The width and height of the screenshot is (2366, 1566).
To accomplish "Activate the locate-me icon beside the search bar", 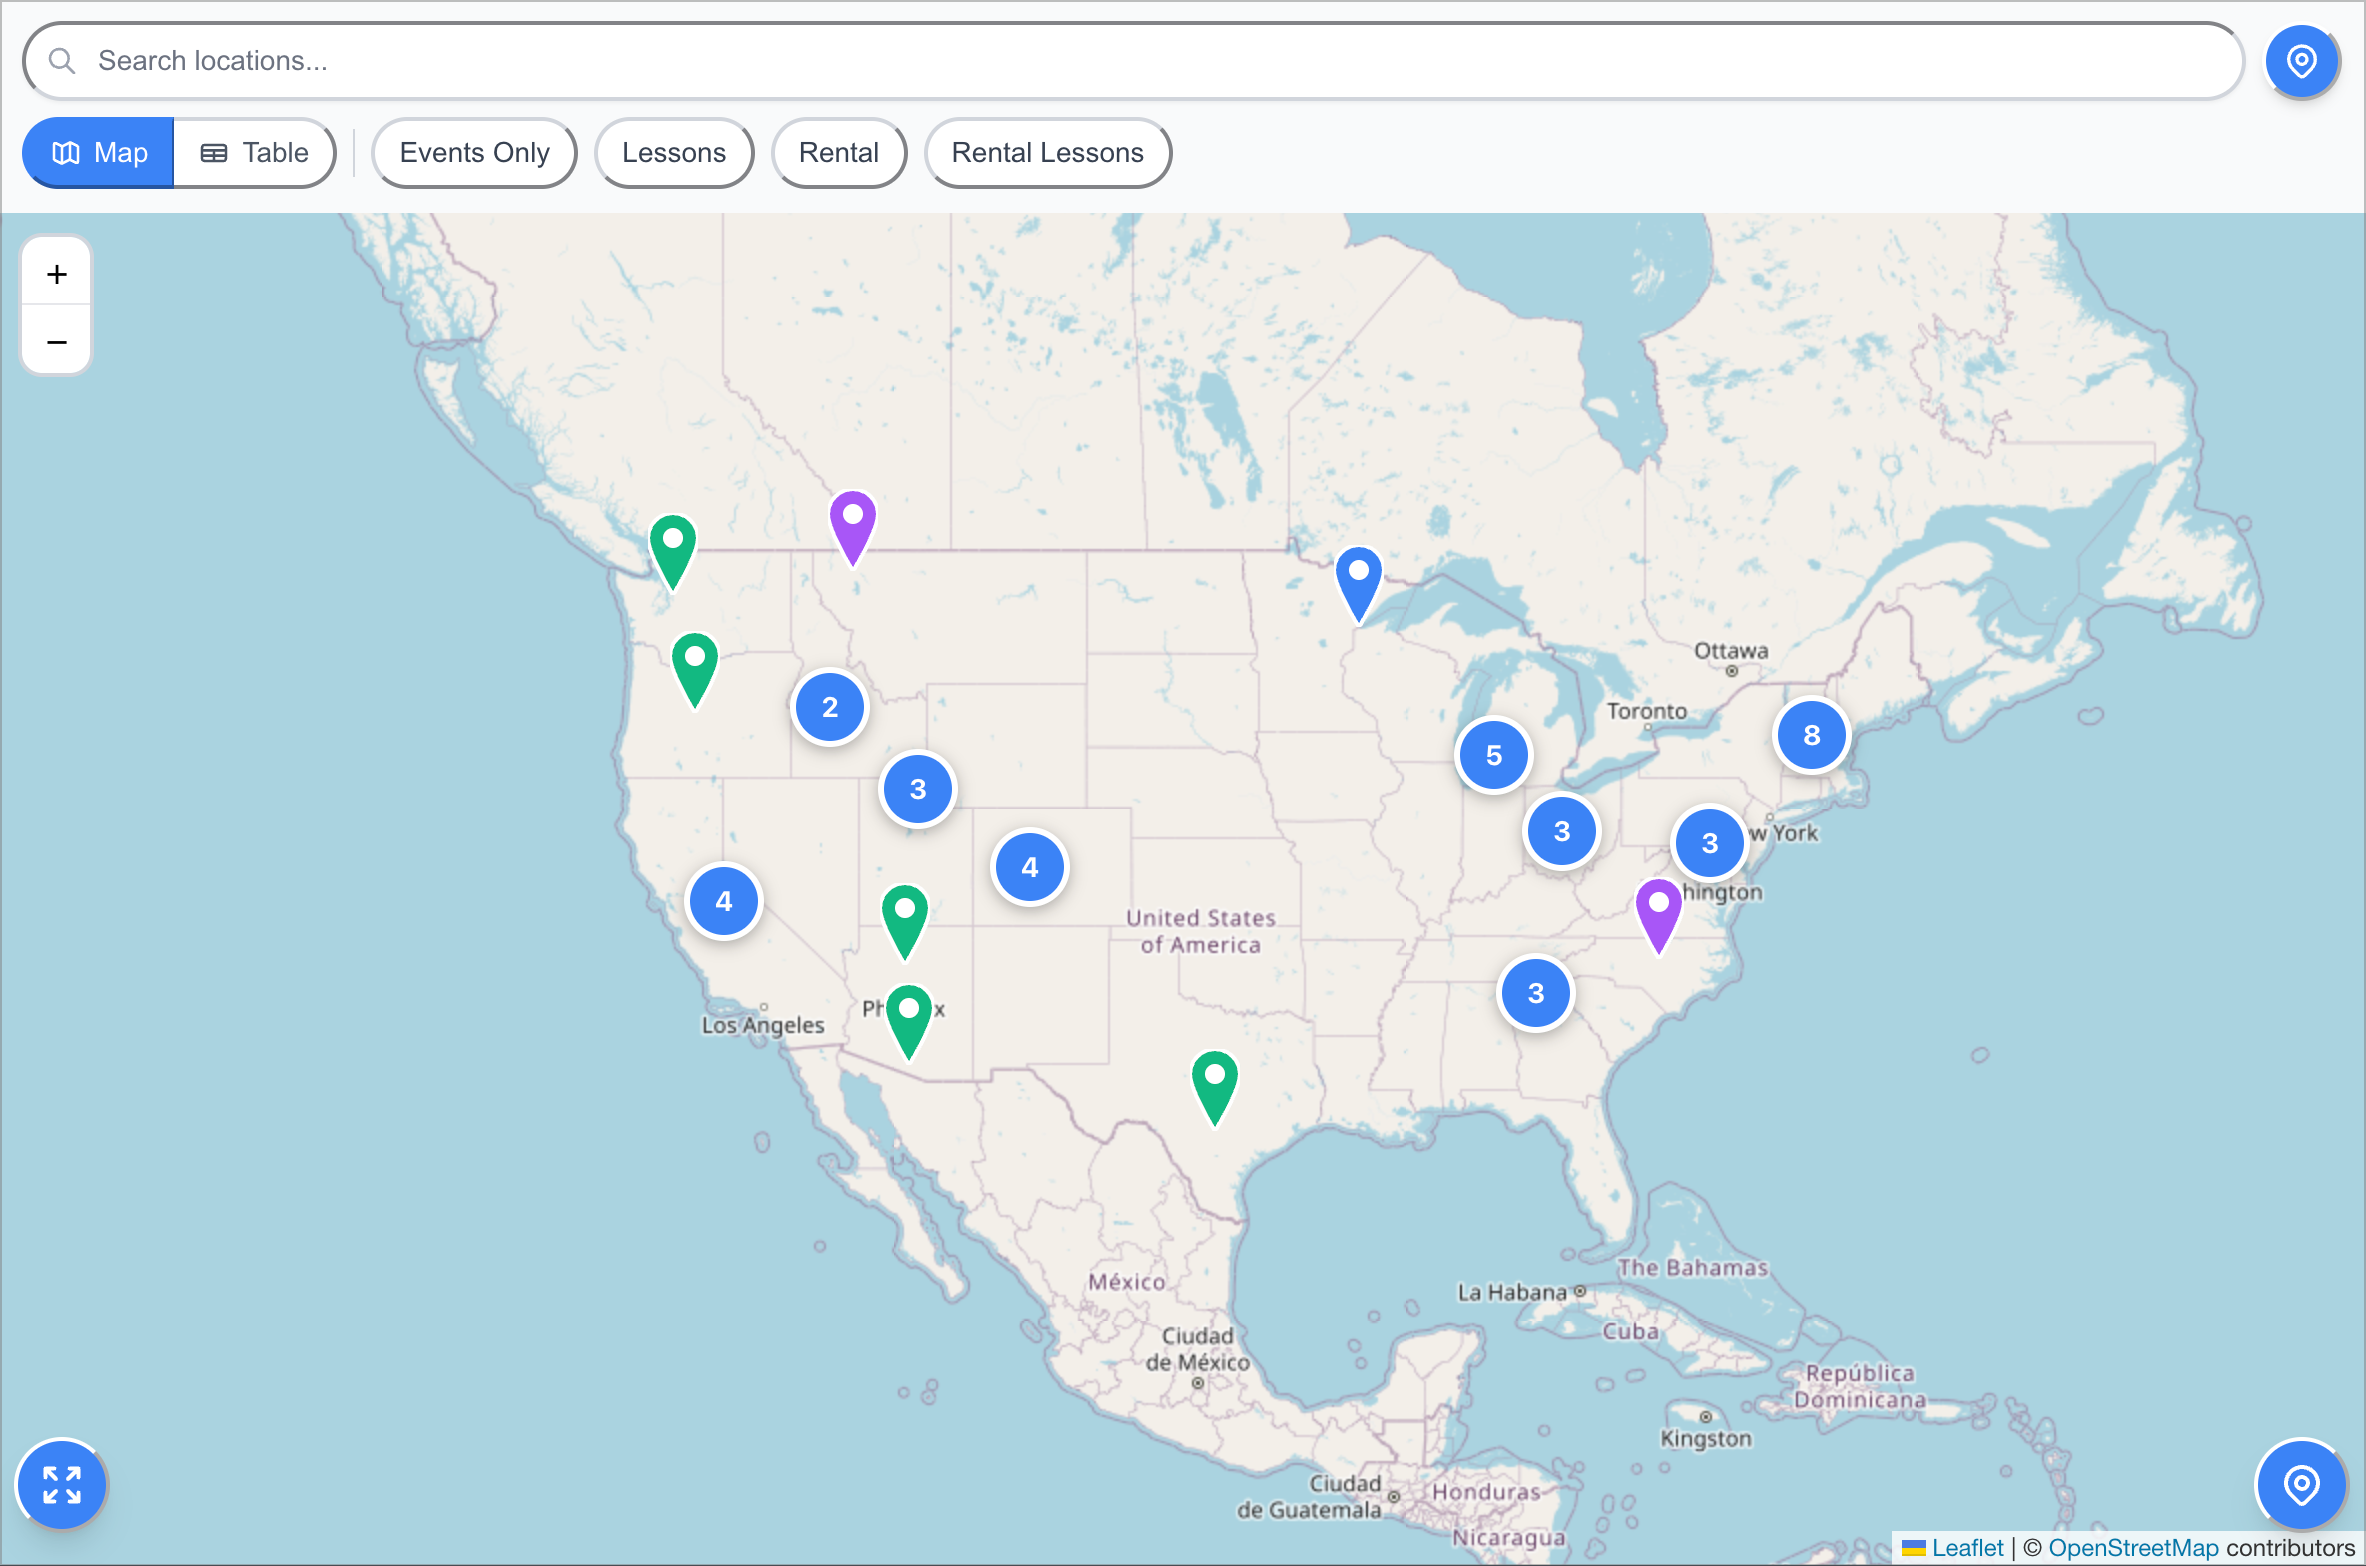I will pyautogui.click(x=2301, y=61).
